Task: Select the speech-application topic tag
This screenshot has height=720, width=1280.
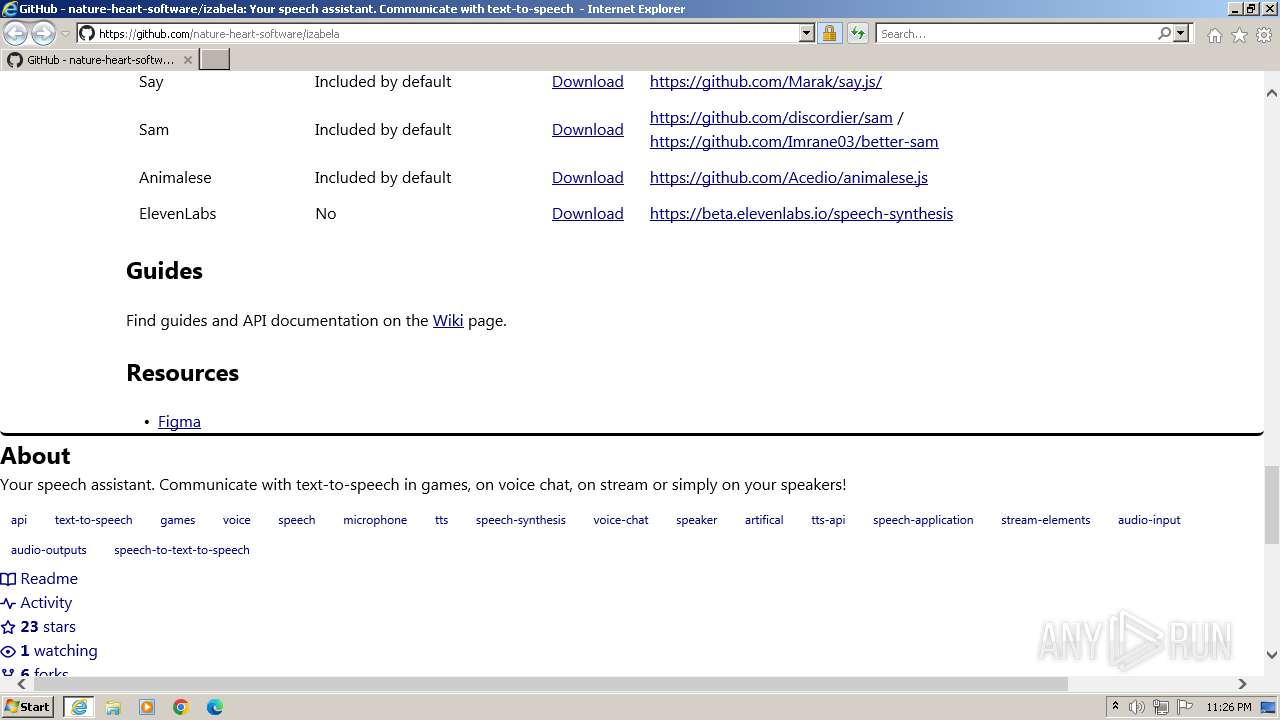Action: [923, 520]
